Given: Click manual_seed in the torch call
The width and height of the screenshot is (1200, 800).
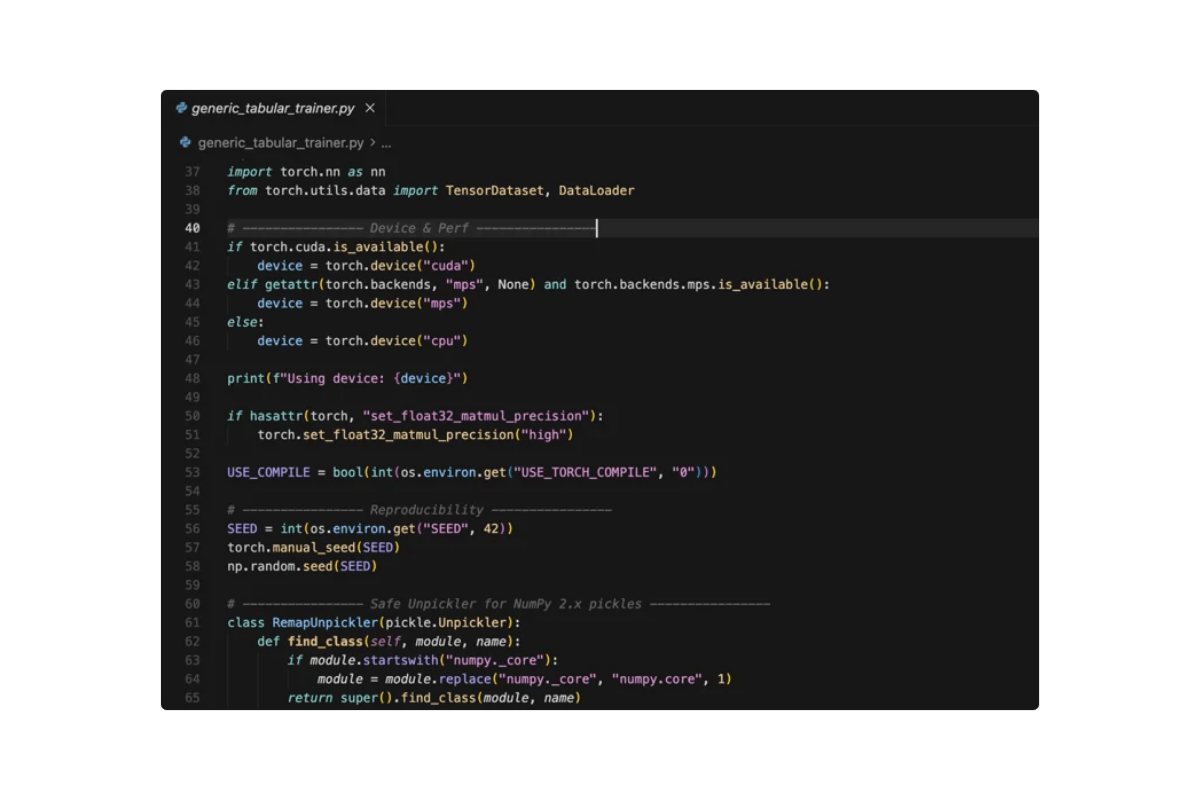Looking at the screenshot, I should [314, 547].
